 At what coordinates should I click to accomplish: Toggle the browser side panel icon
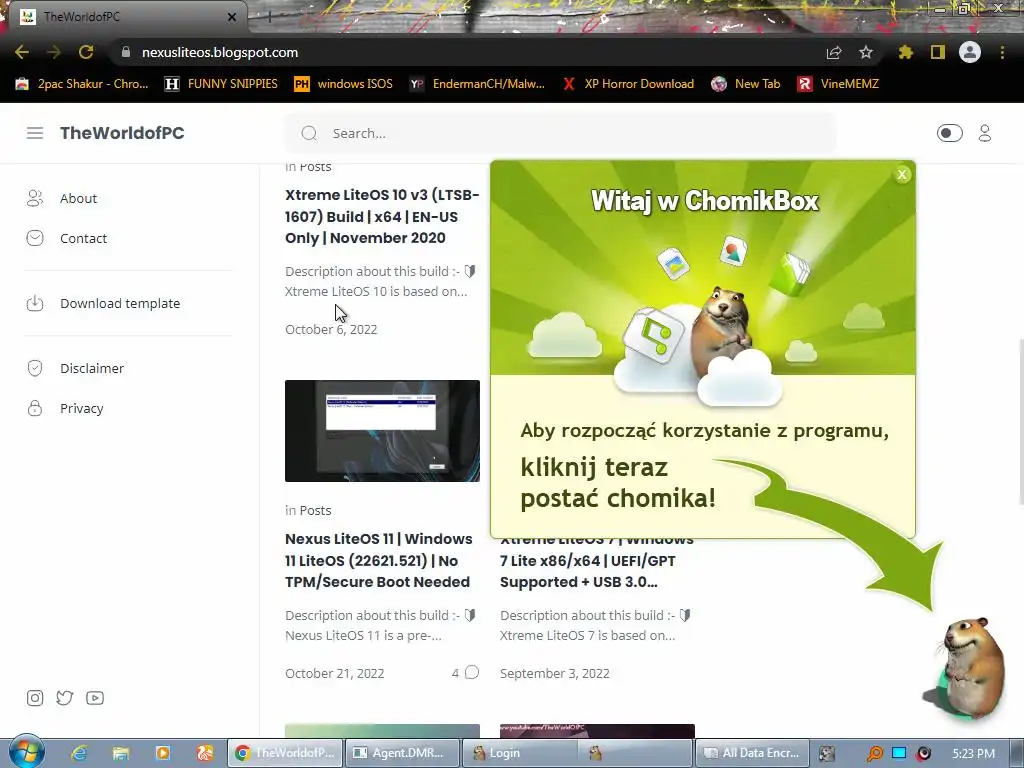tap(938, 52)
